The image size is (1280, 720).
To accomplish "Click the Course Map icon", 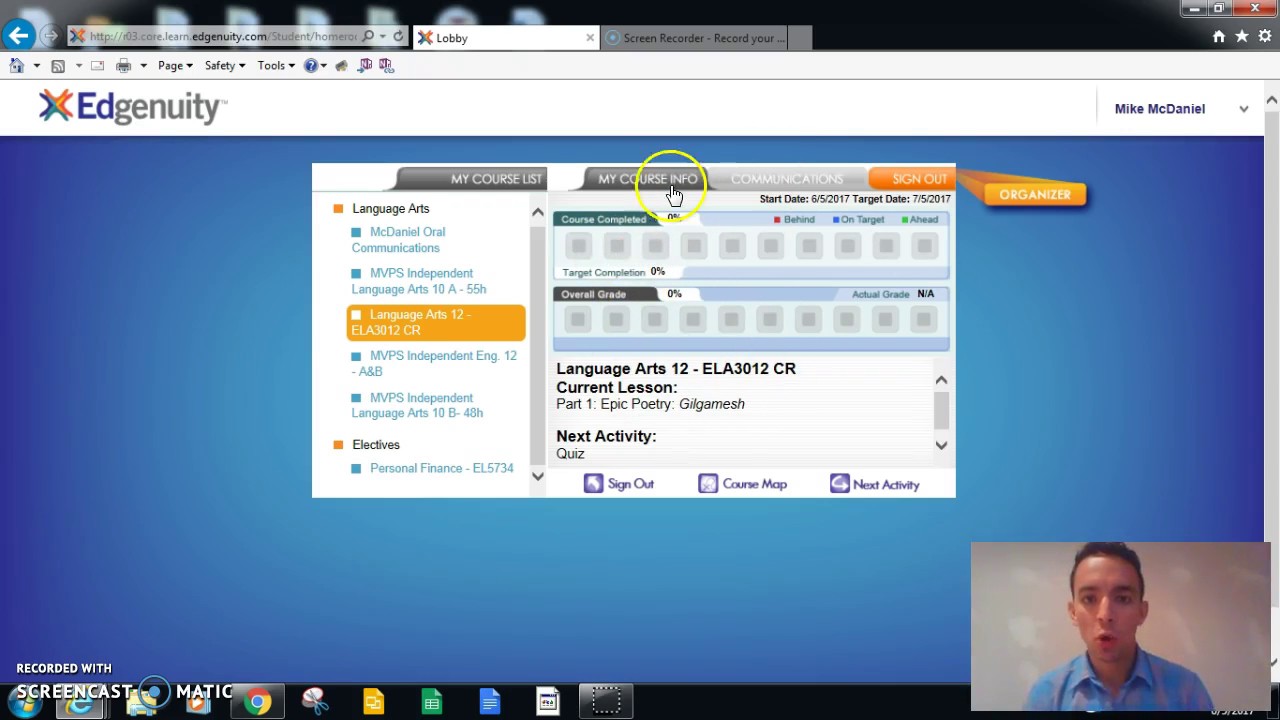I will 708,484.
